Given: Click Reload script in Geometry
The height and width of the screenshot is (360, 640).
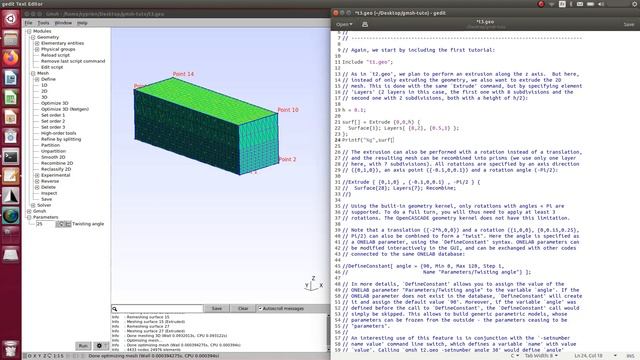Looking at the screenshot, I should [55, 55].
